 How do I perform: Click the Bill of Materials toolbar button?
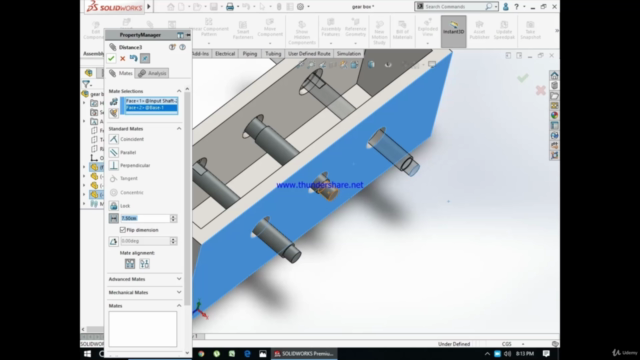pyautogui.click(x=402, y=30)
